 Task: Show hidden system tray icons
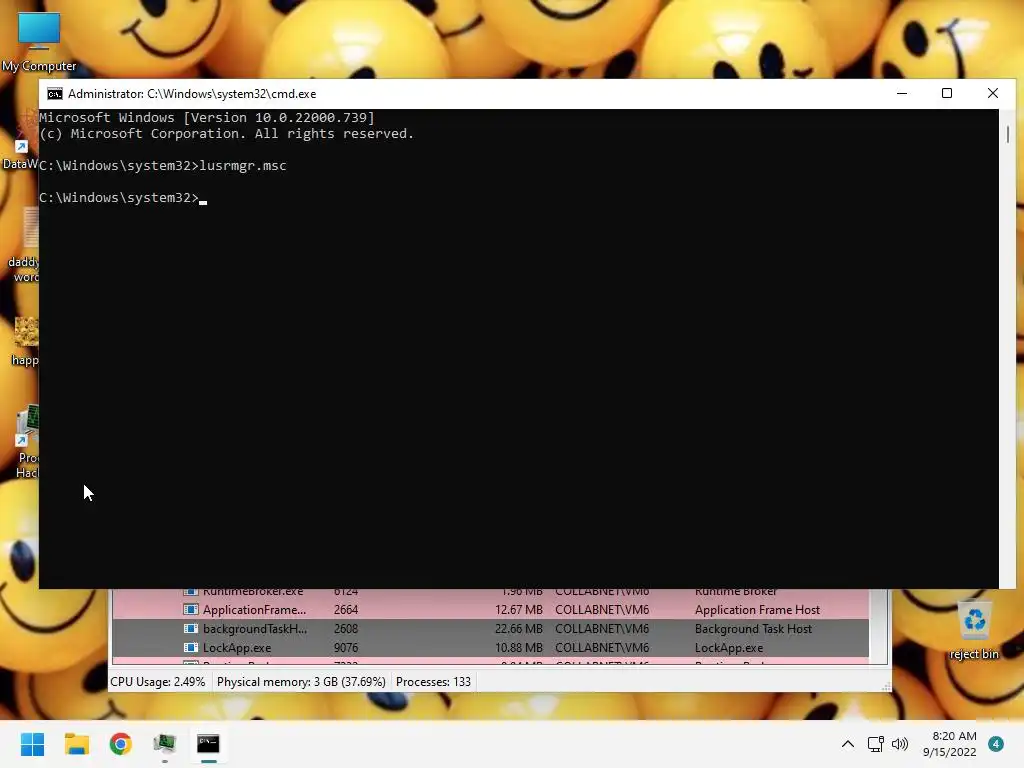pyautogui.click(x=848, y=744)
